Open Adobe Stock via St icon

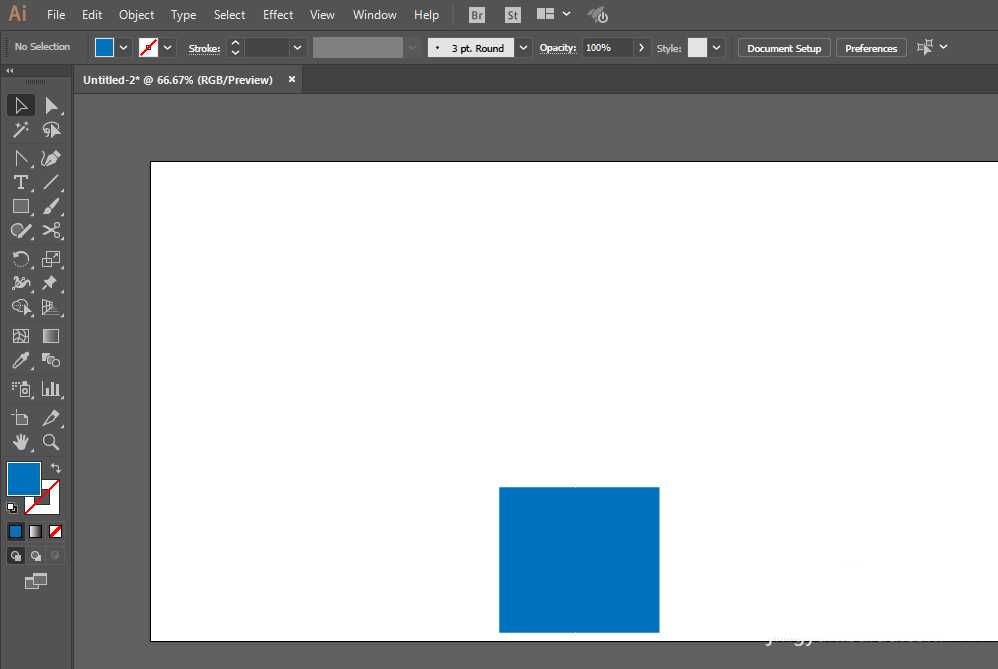tap(512, 15)
